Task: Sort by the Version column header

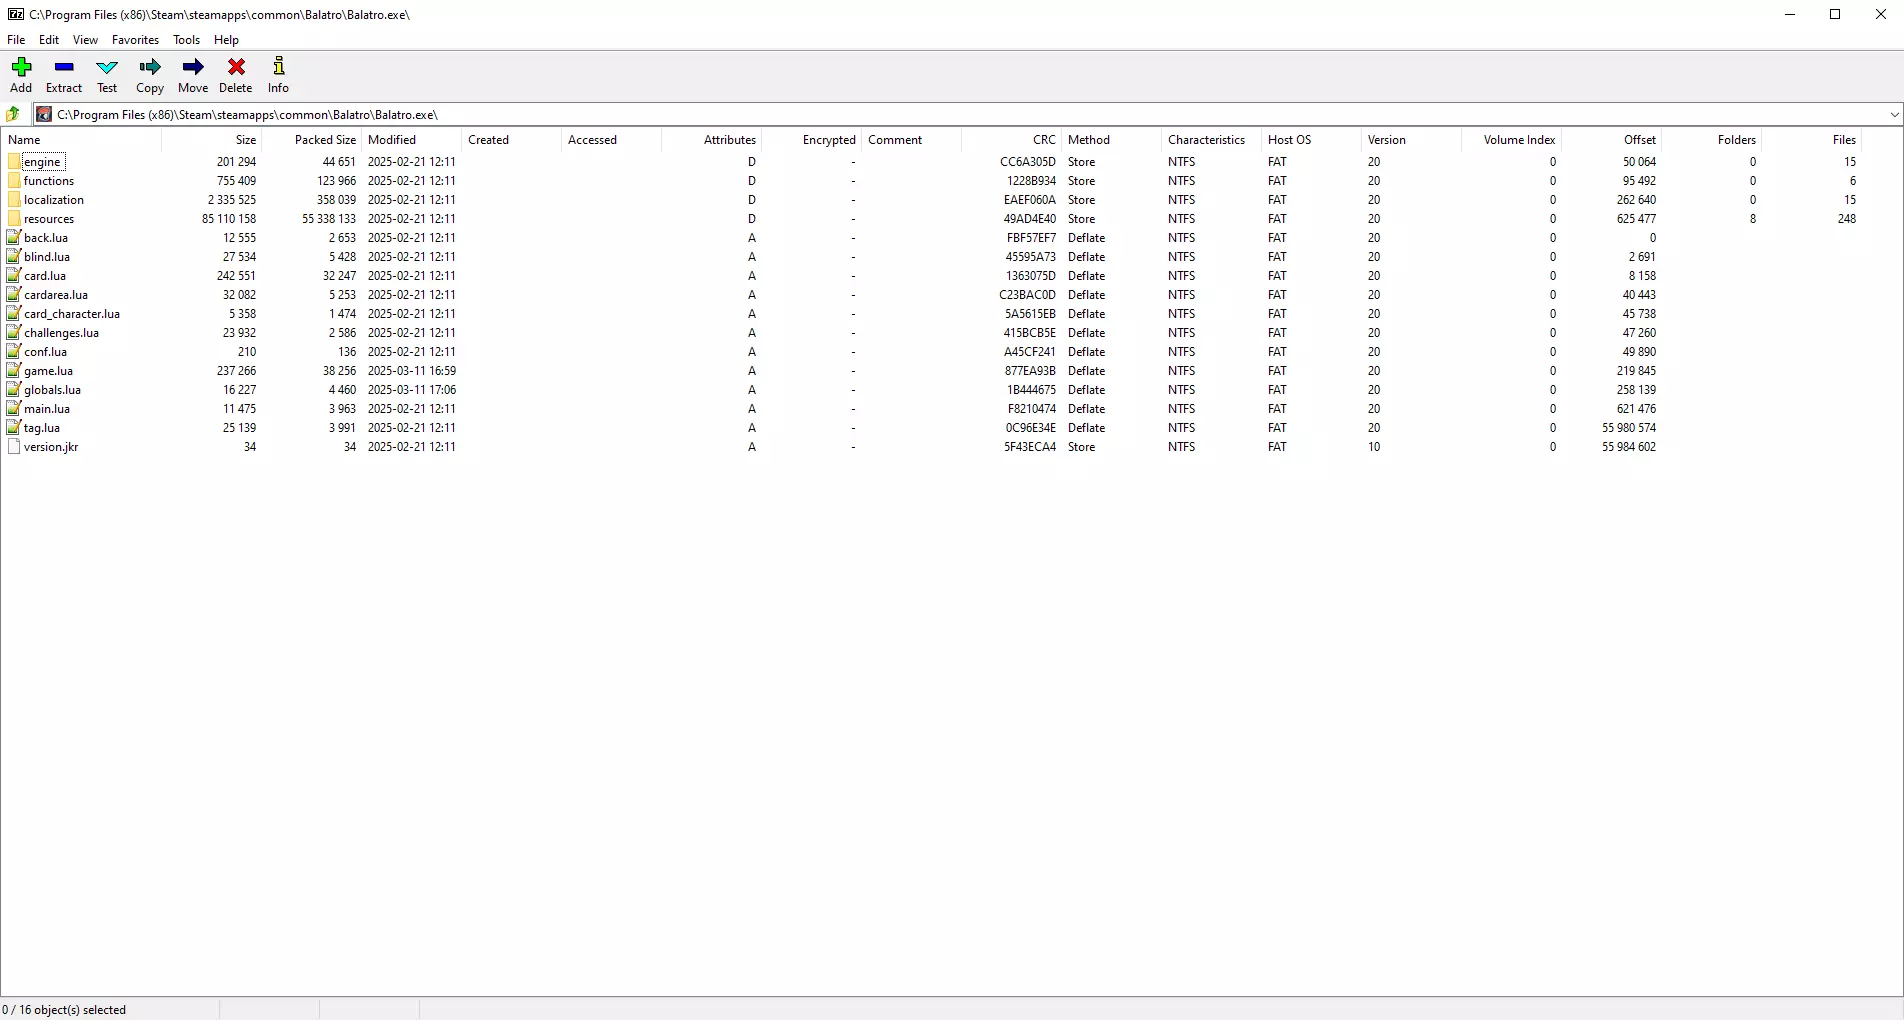Action: tap(1411, 140)
